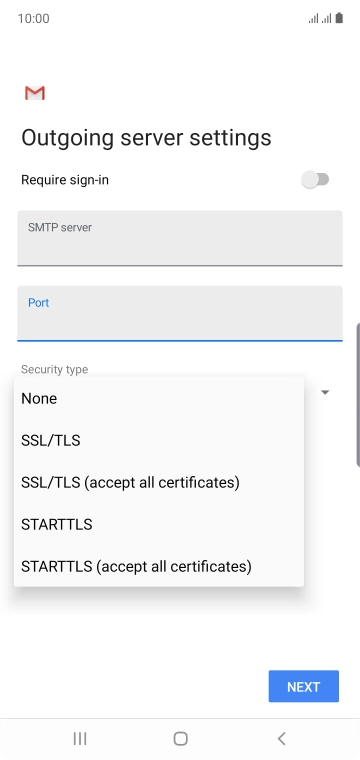The image size is (360, 760).
Task: Tap the NEXT button
Action: pyautogui.click(x=304, y=686)
